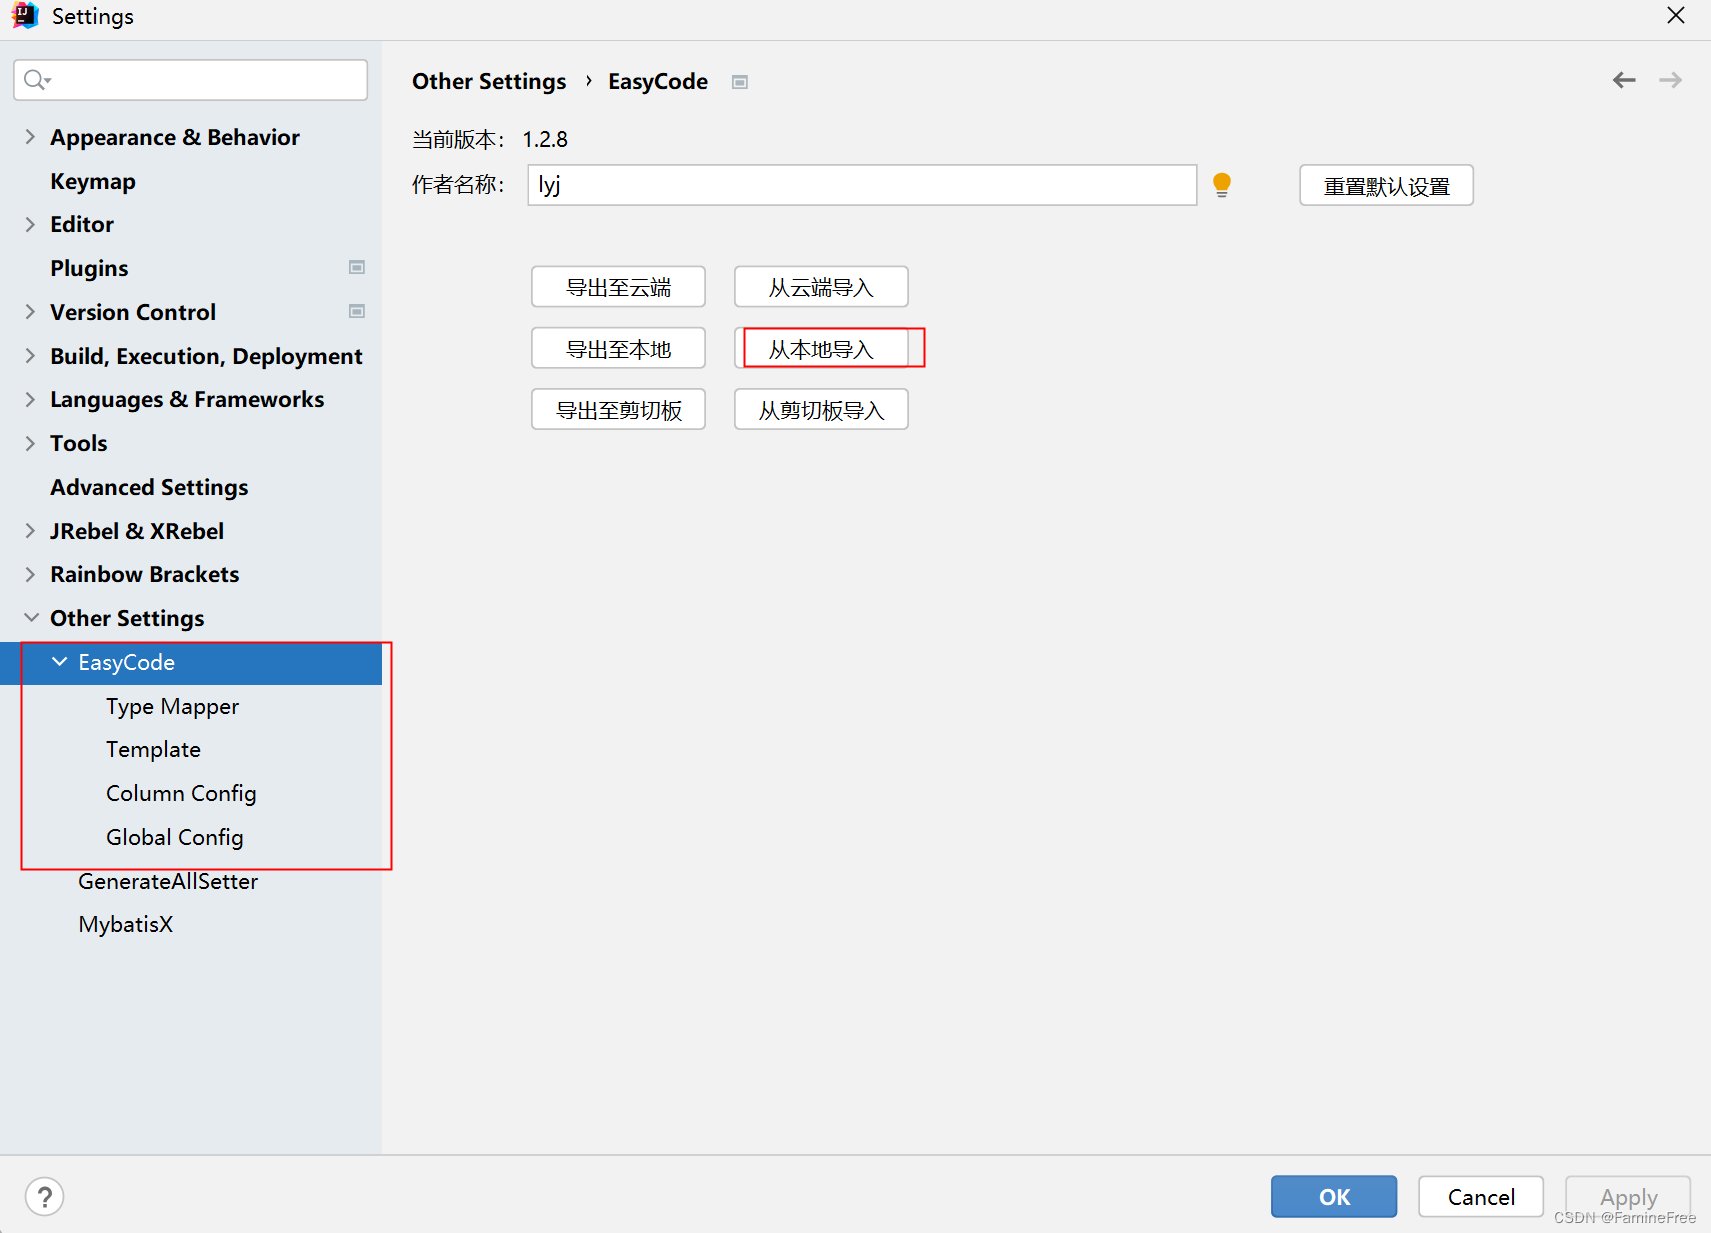This screenshot has height=1233, width=1711.
Task: Click the modified indicator icon beside Version Control
Action: point(356,311)
